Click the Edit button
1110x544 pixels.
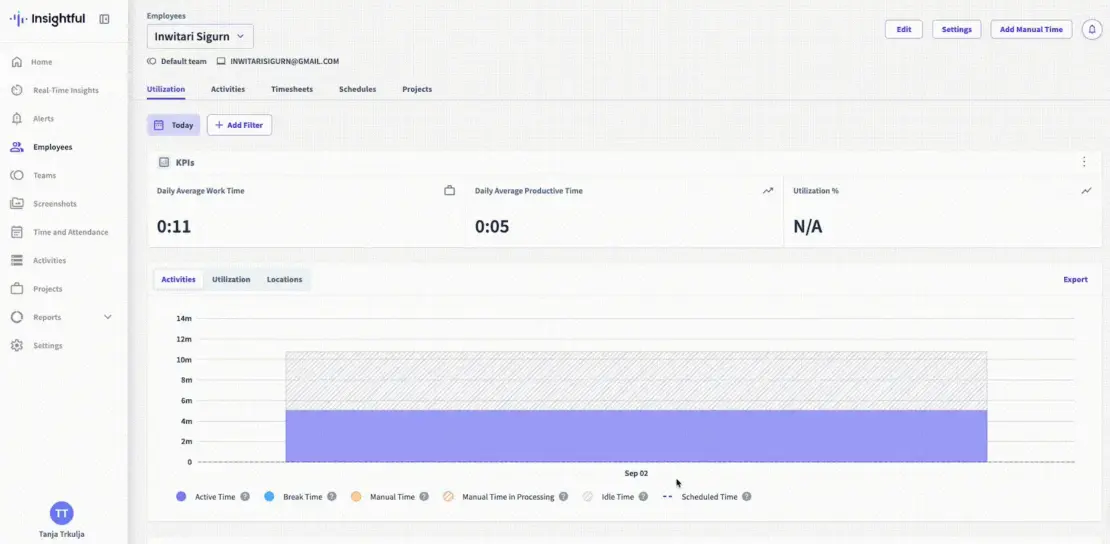click(904, 30)
